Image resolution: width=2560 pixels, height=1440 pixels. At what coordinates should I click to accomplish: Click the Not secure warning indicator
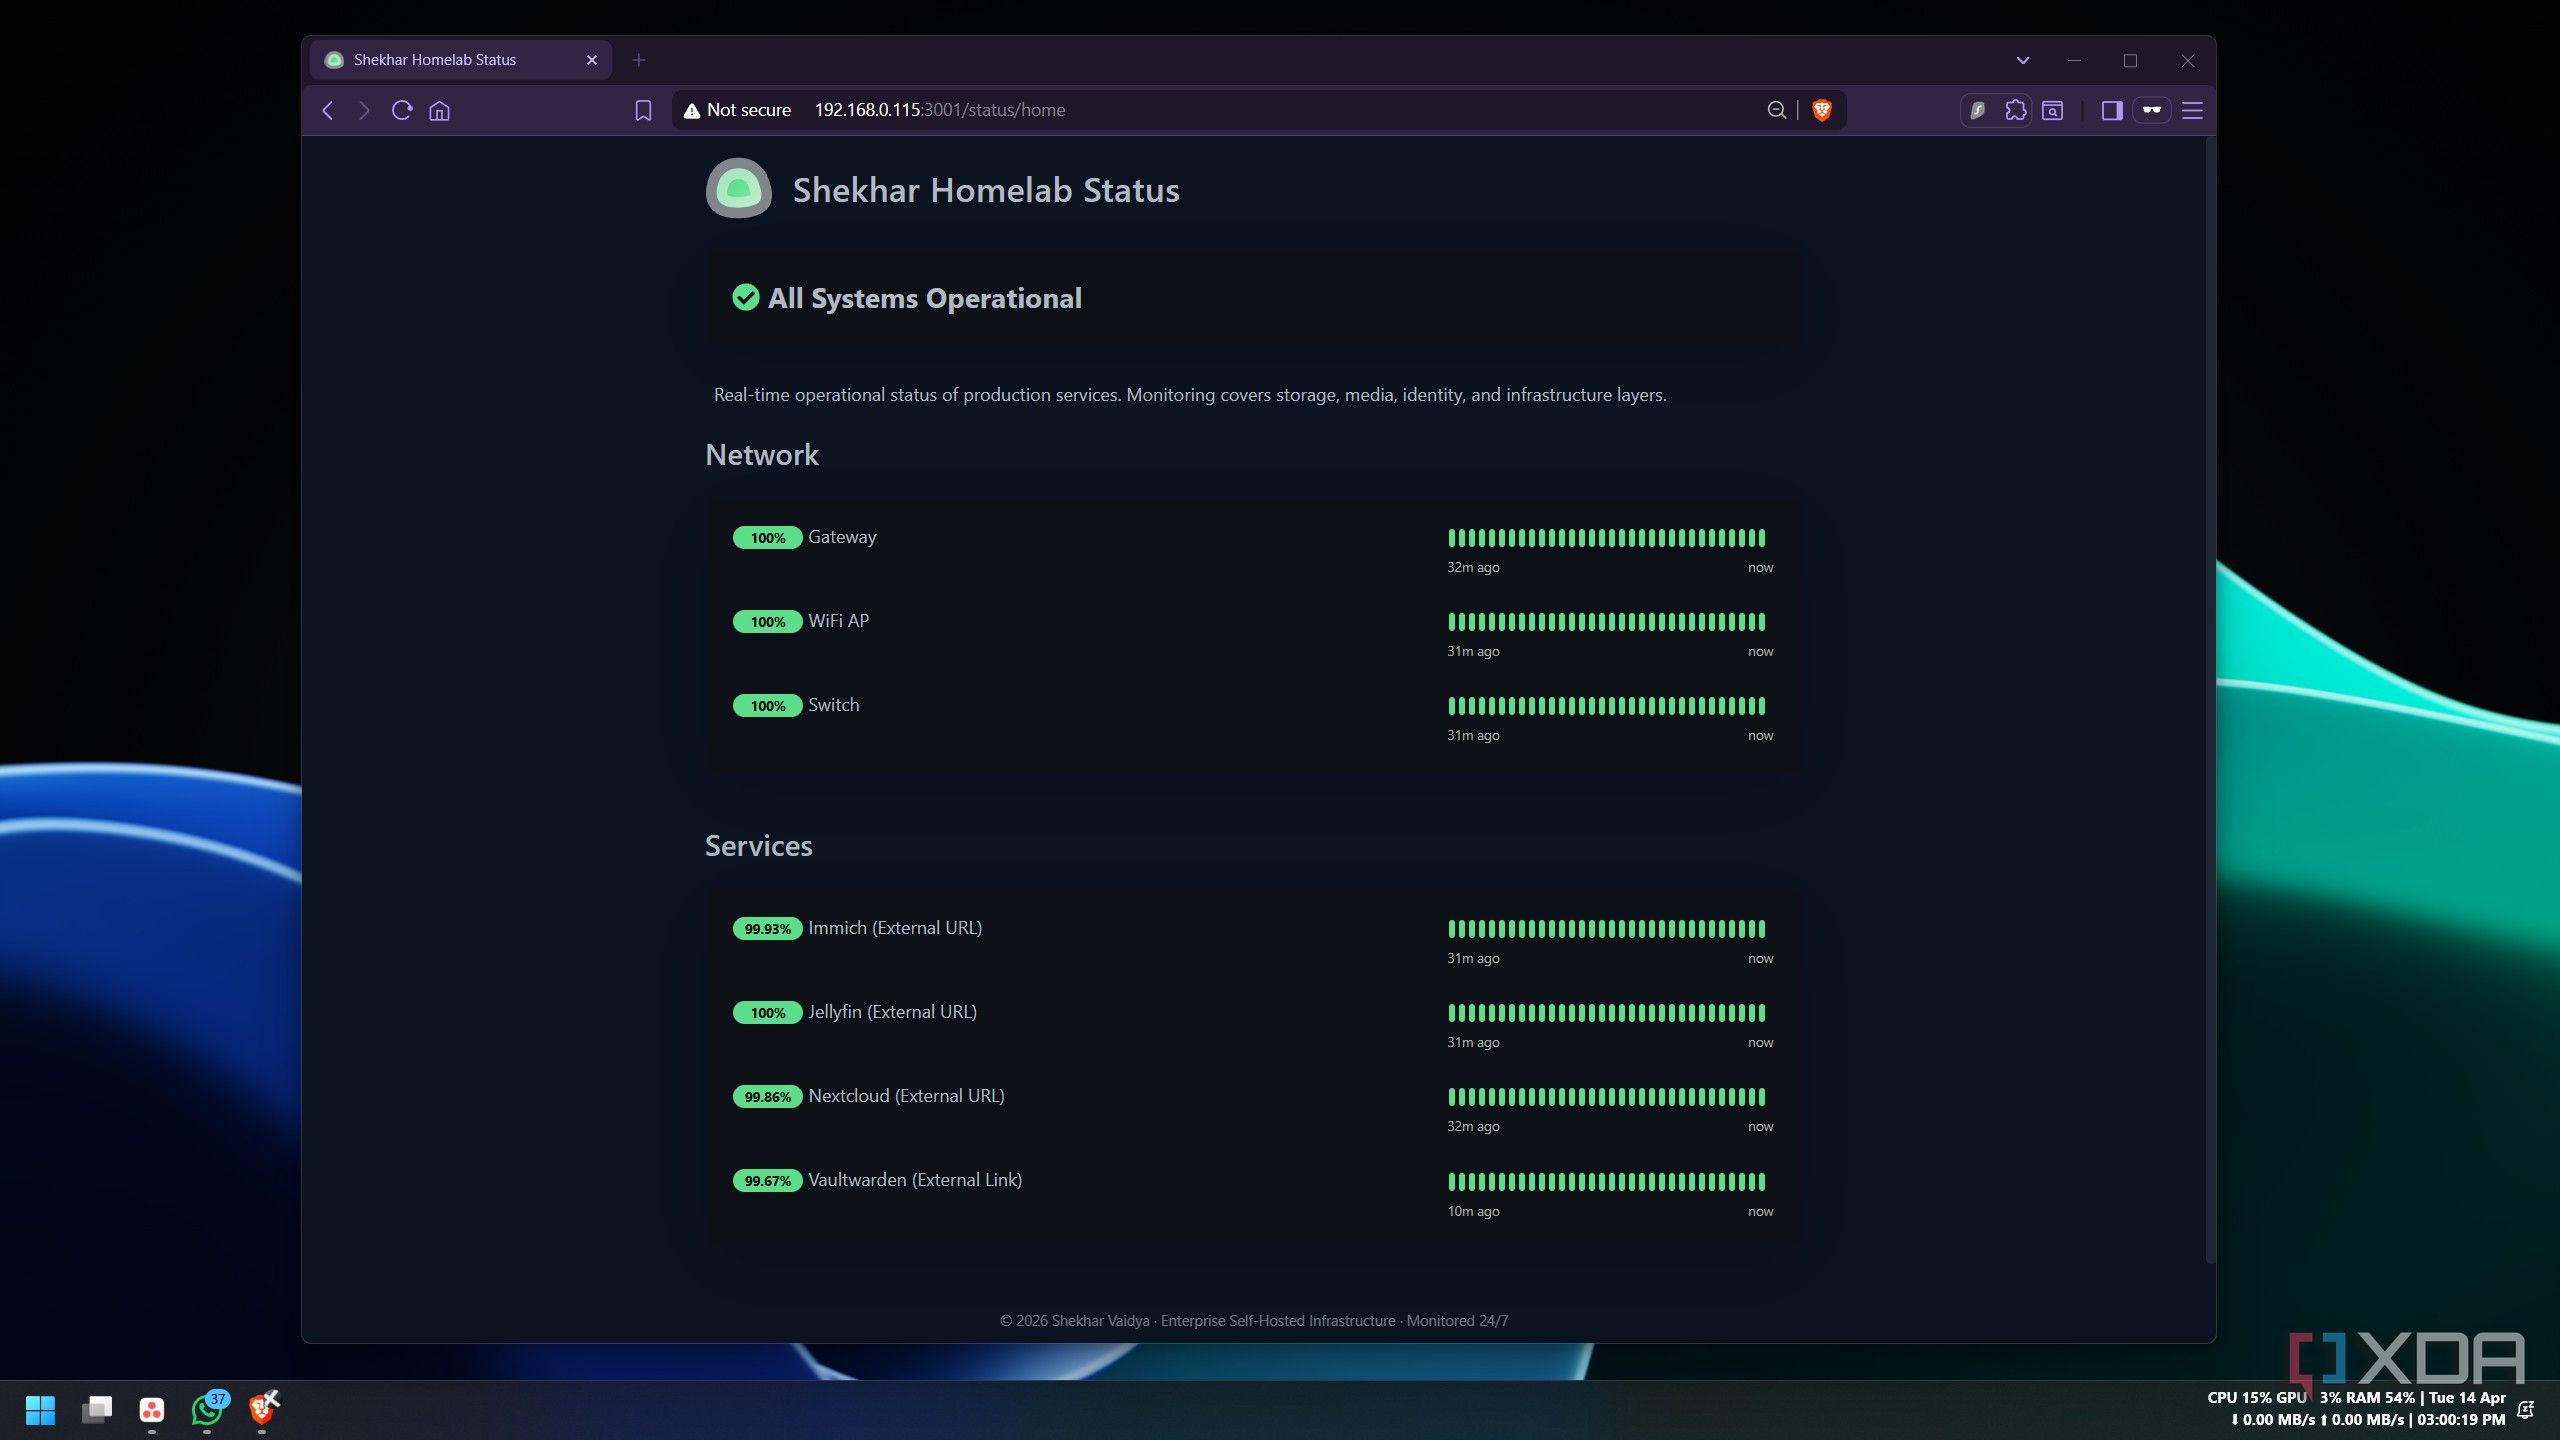[737, 110]
